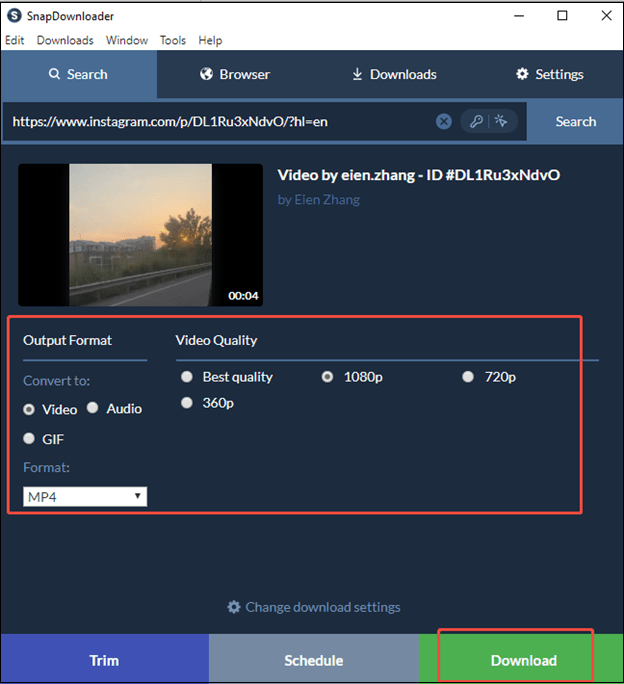
Task: Click the 'by Eien Zhang' author link
Action: point(319,200)
